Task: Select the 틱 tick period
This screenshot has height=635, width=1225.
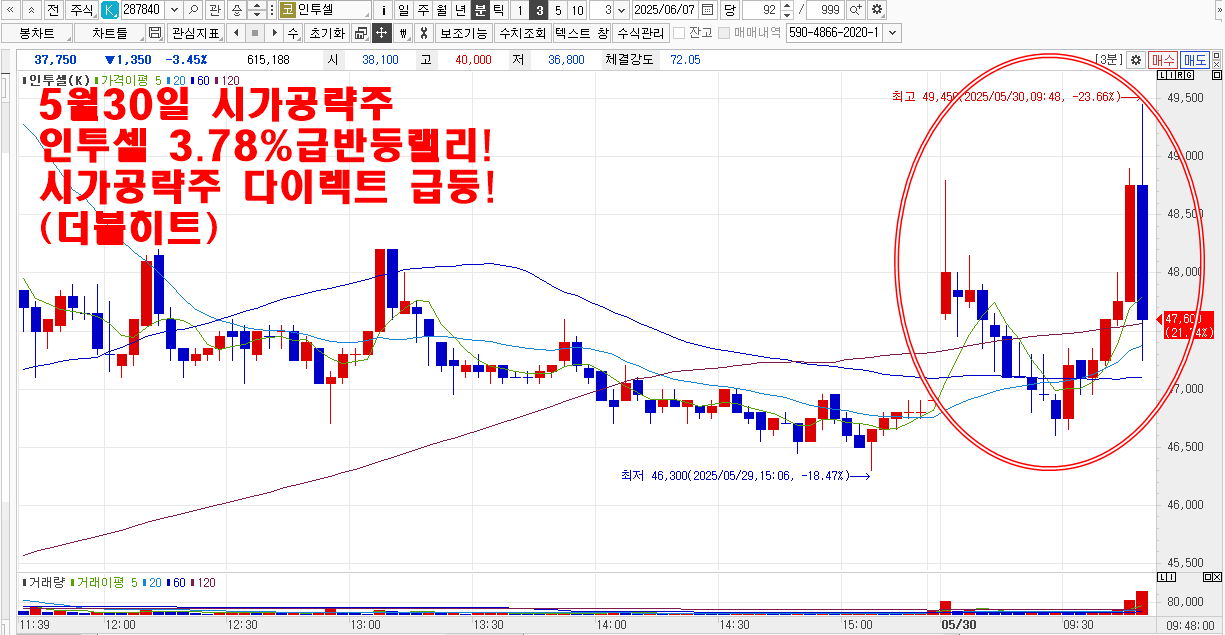Action: (499, 10)
